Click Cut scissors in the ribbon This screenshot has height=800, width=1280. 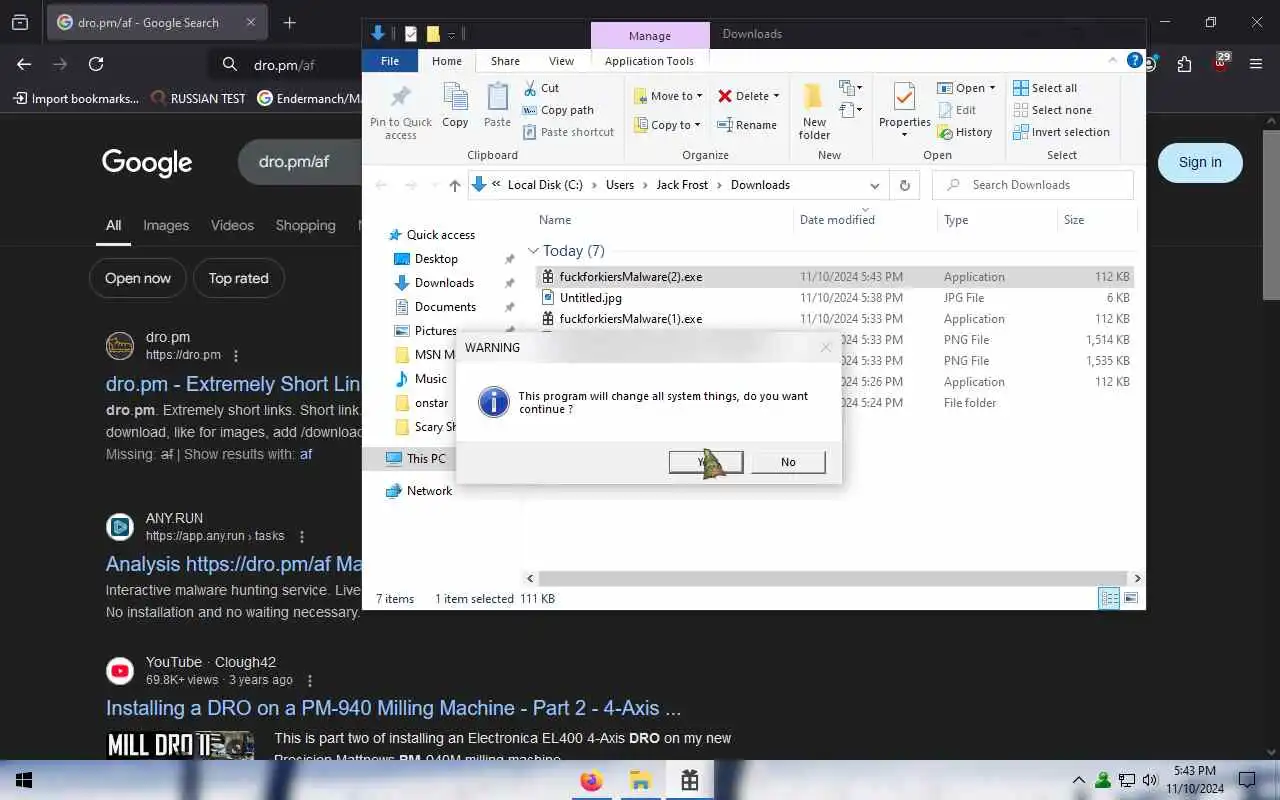(541, 88)
